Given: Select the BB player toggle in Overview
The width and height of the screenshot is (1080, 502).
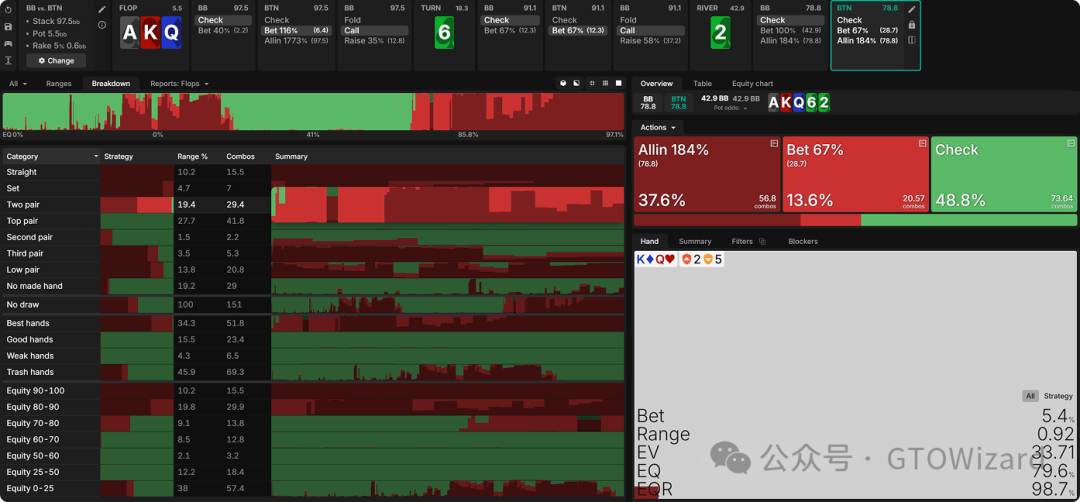Looking at the screenshot, I should [x=648, y=102].
